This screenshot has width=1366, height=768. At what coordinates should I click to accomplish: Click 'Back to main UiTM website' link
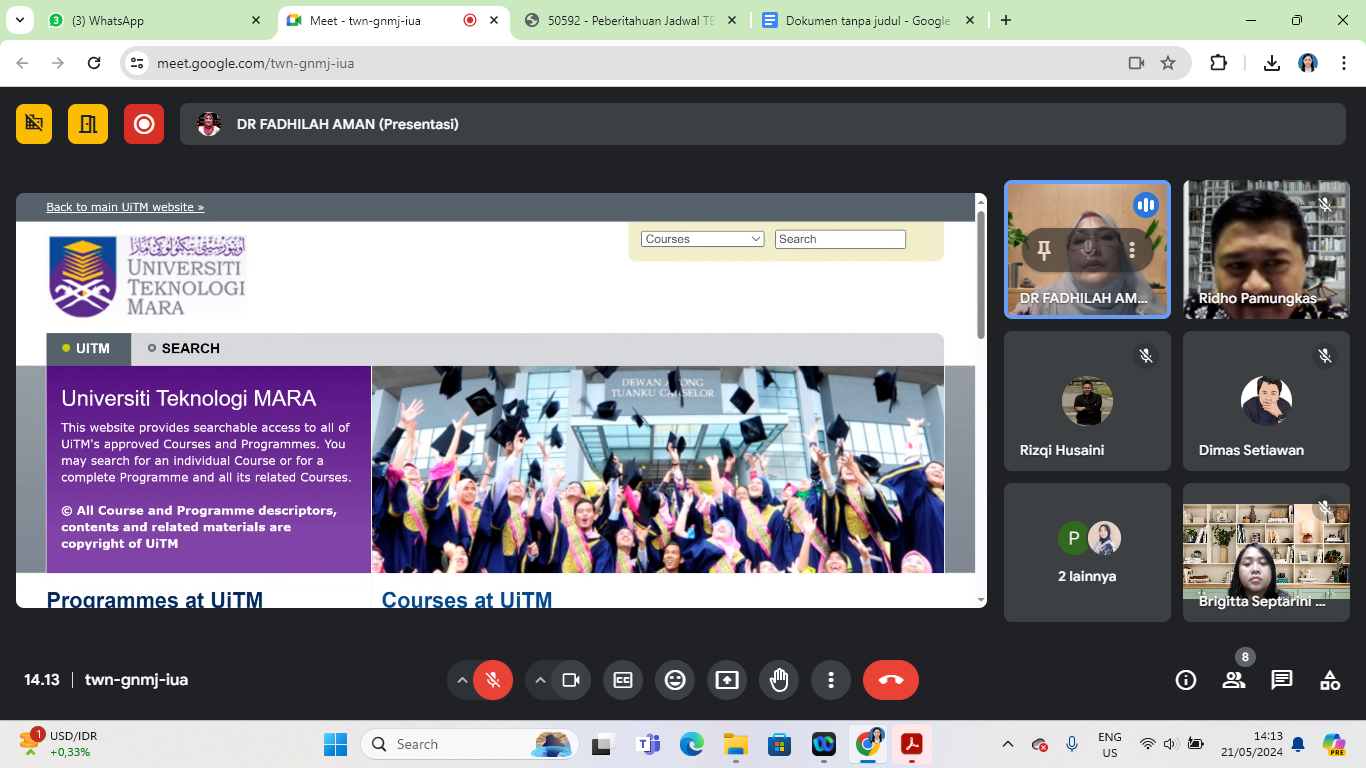click(125, 207)
